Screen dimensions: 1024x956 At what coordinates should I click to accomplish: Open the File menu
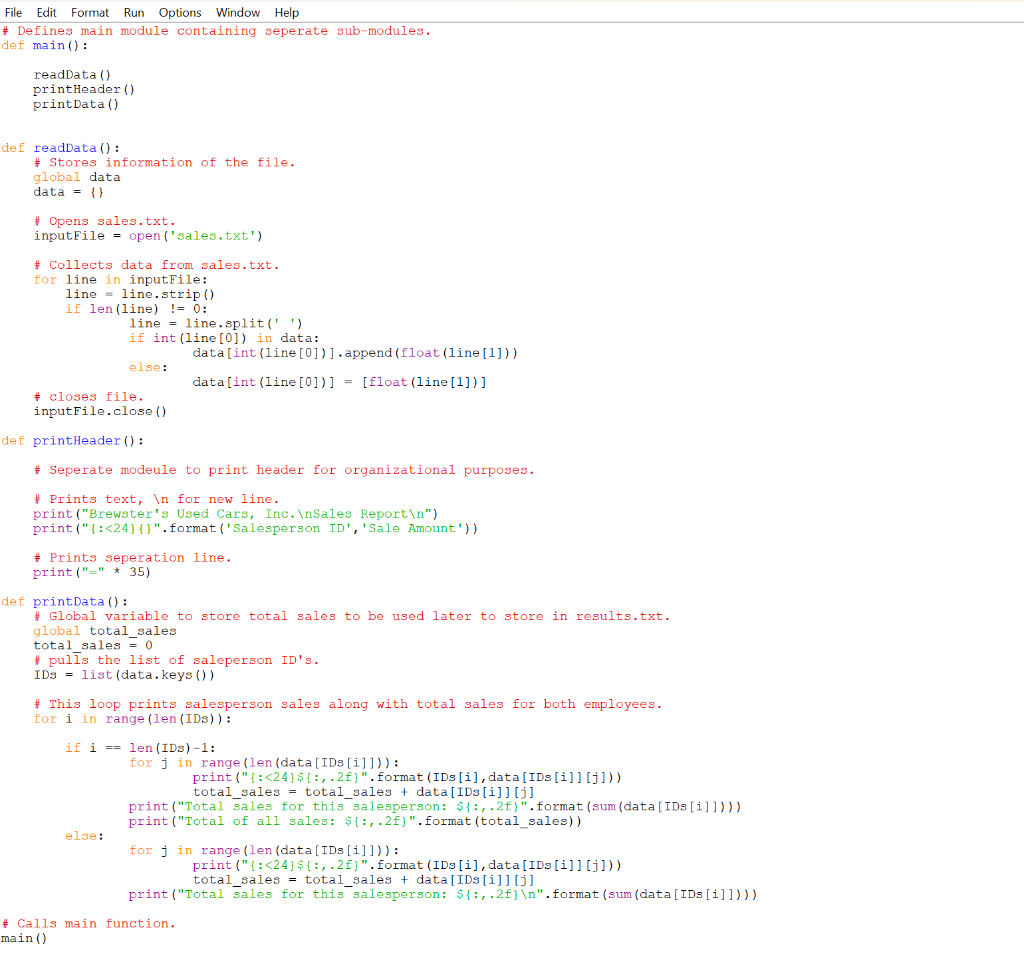click(x=14, y=12)
